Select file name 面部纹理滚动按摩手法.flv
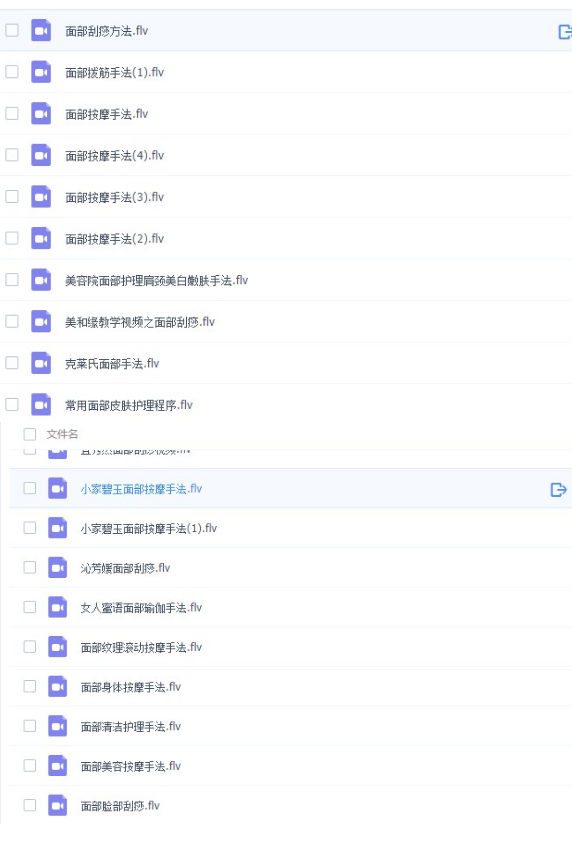 pyautogui.click(x=141, y=648)
